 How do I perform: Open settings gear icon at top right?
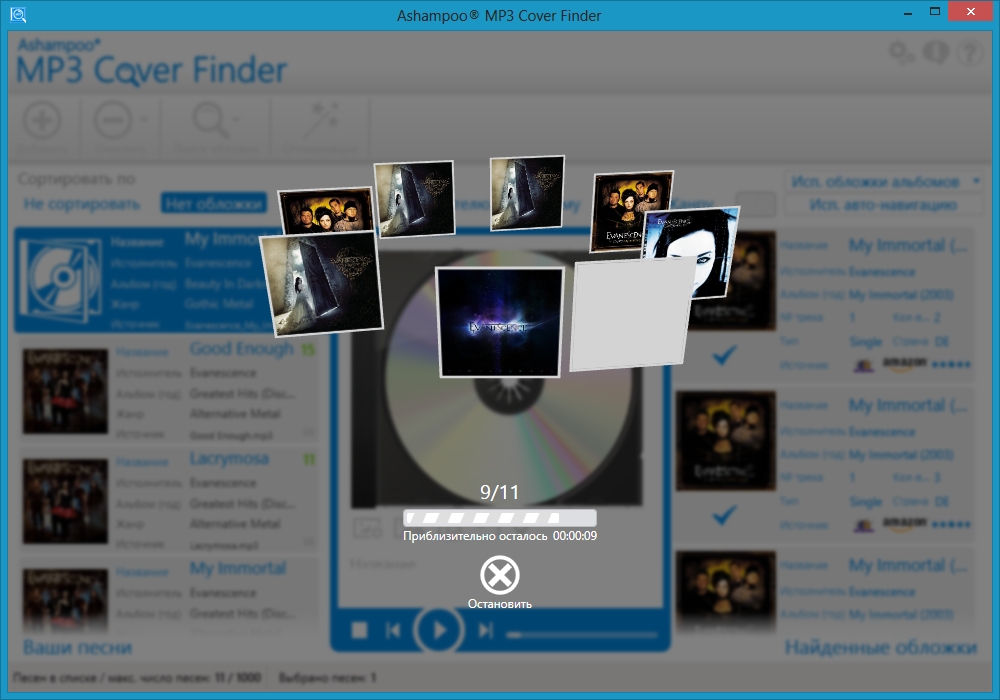coord(902,52)
